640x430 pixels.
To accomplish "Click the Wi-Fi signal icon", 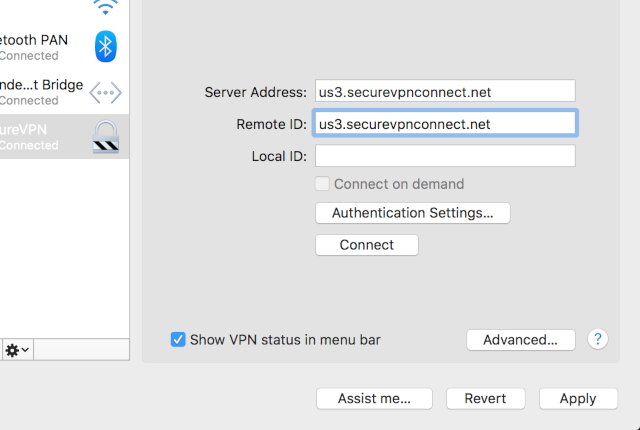I will pyautogui.click(x=106, y=7).
